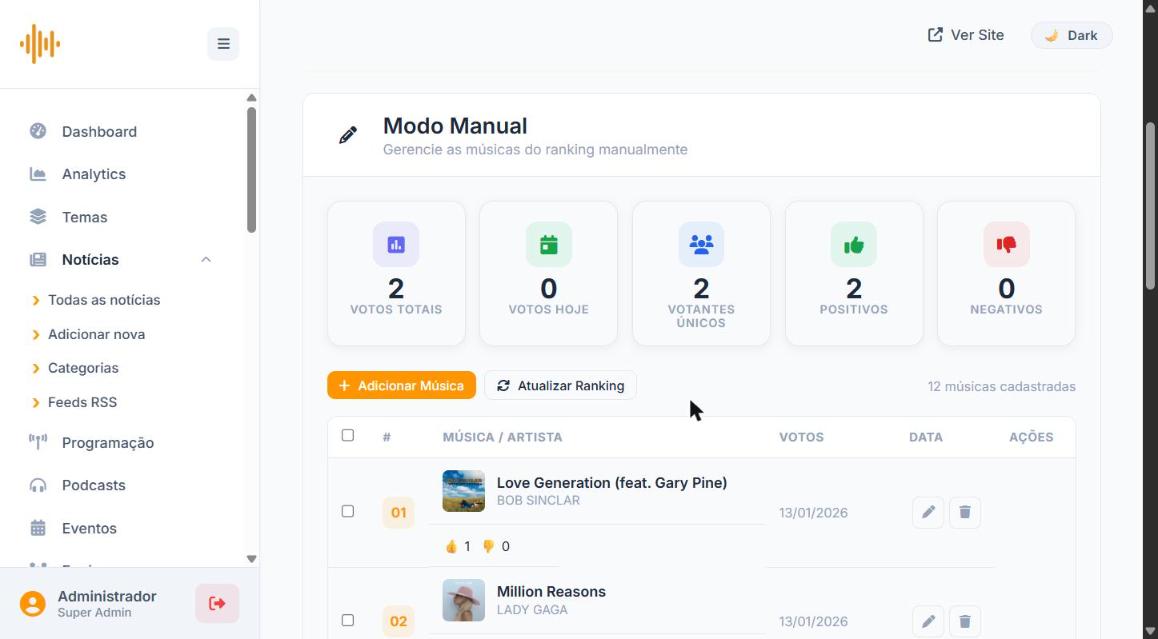Delete the Million Reasons song entry

tap(965, 621)
